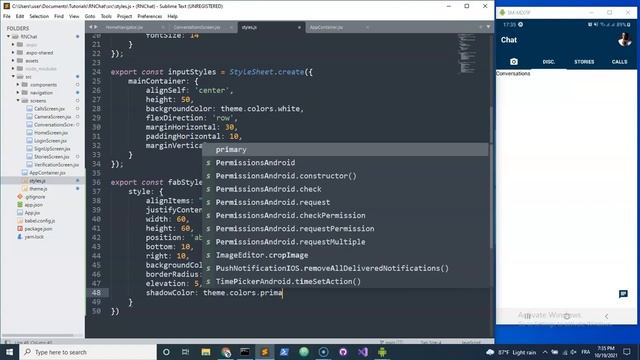The width and height of the screenshot is (640, 360).
Task: Click the FRA keyboard language indicator
Action: click(x=585, y=352)
